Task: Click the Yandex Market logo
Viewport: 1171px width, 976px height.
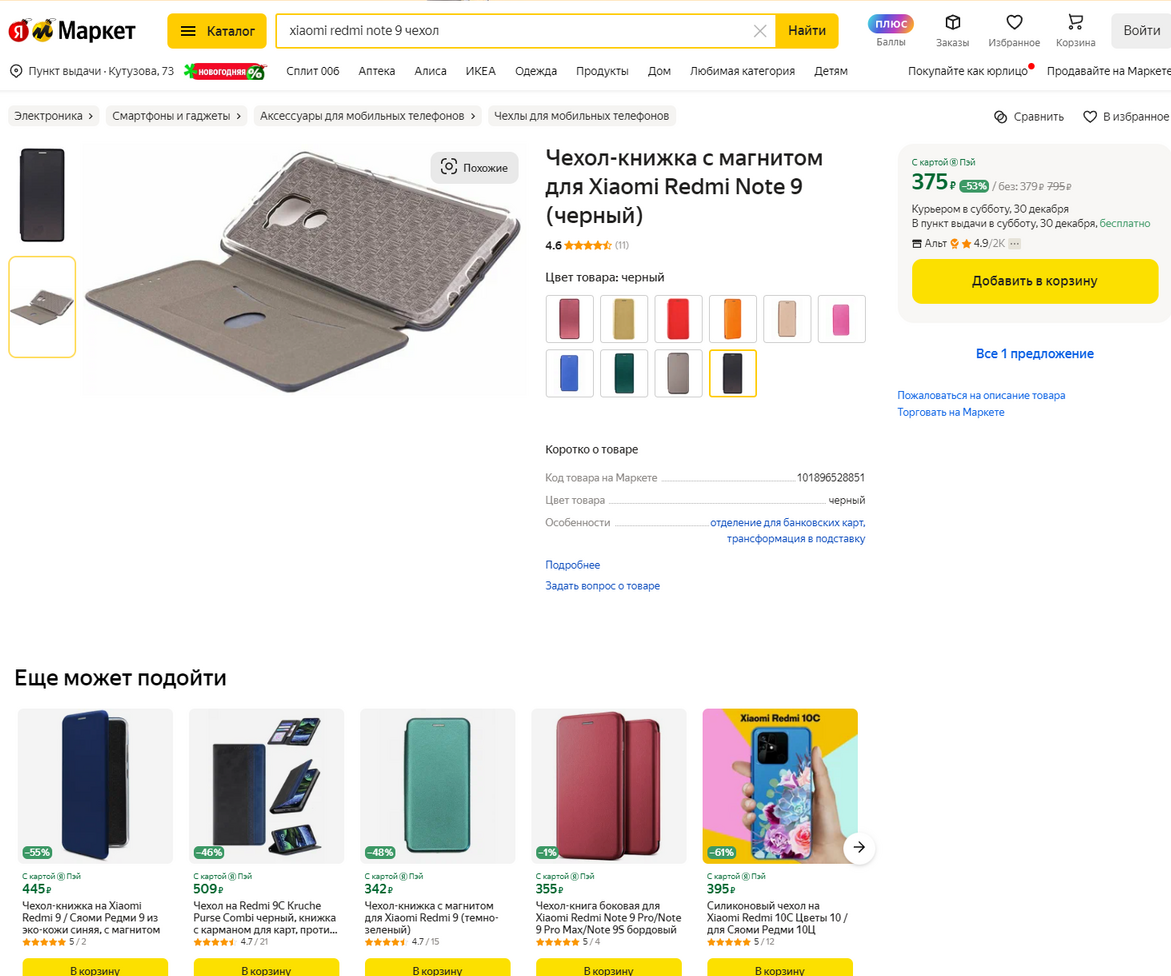Action: pos(72,31)
